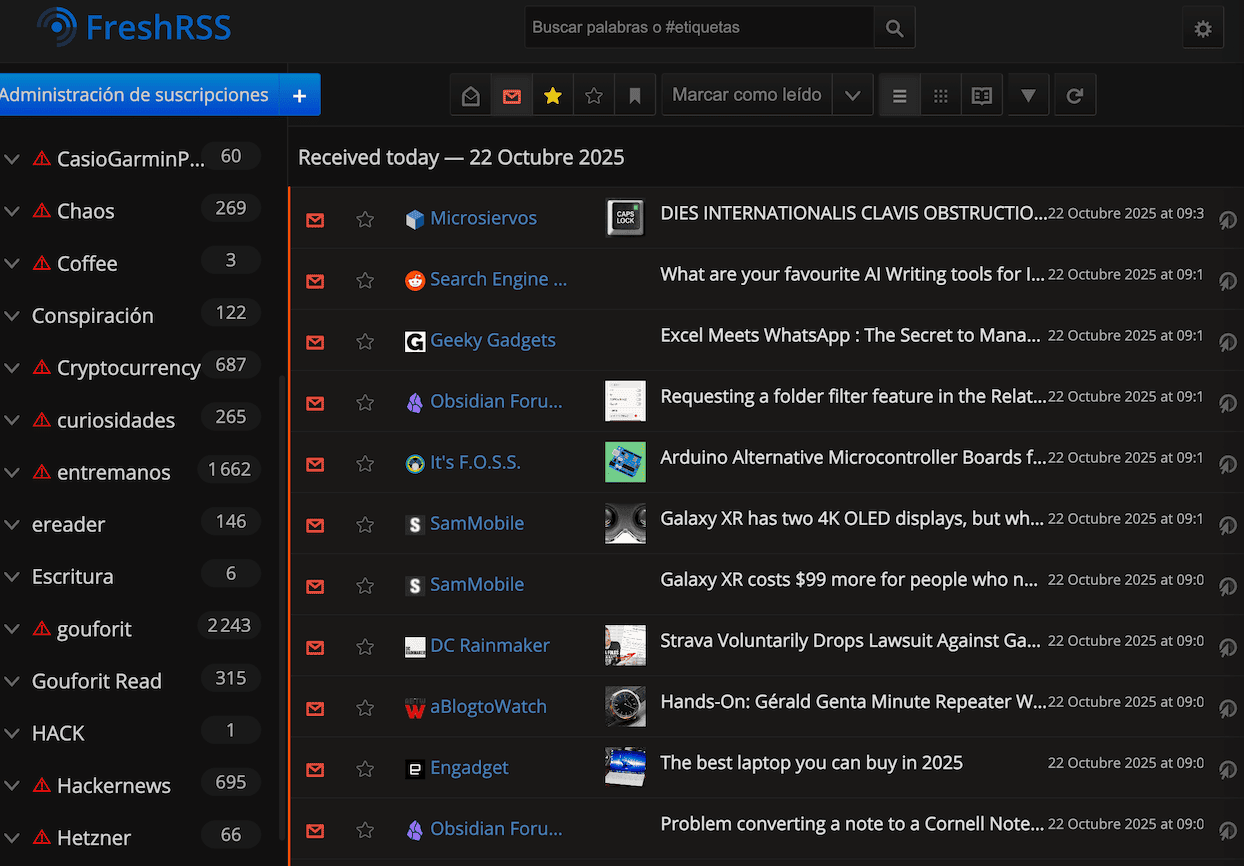Switch to global grid view

[940, 96]
